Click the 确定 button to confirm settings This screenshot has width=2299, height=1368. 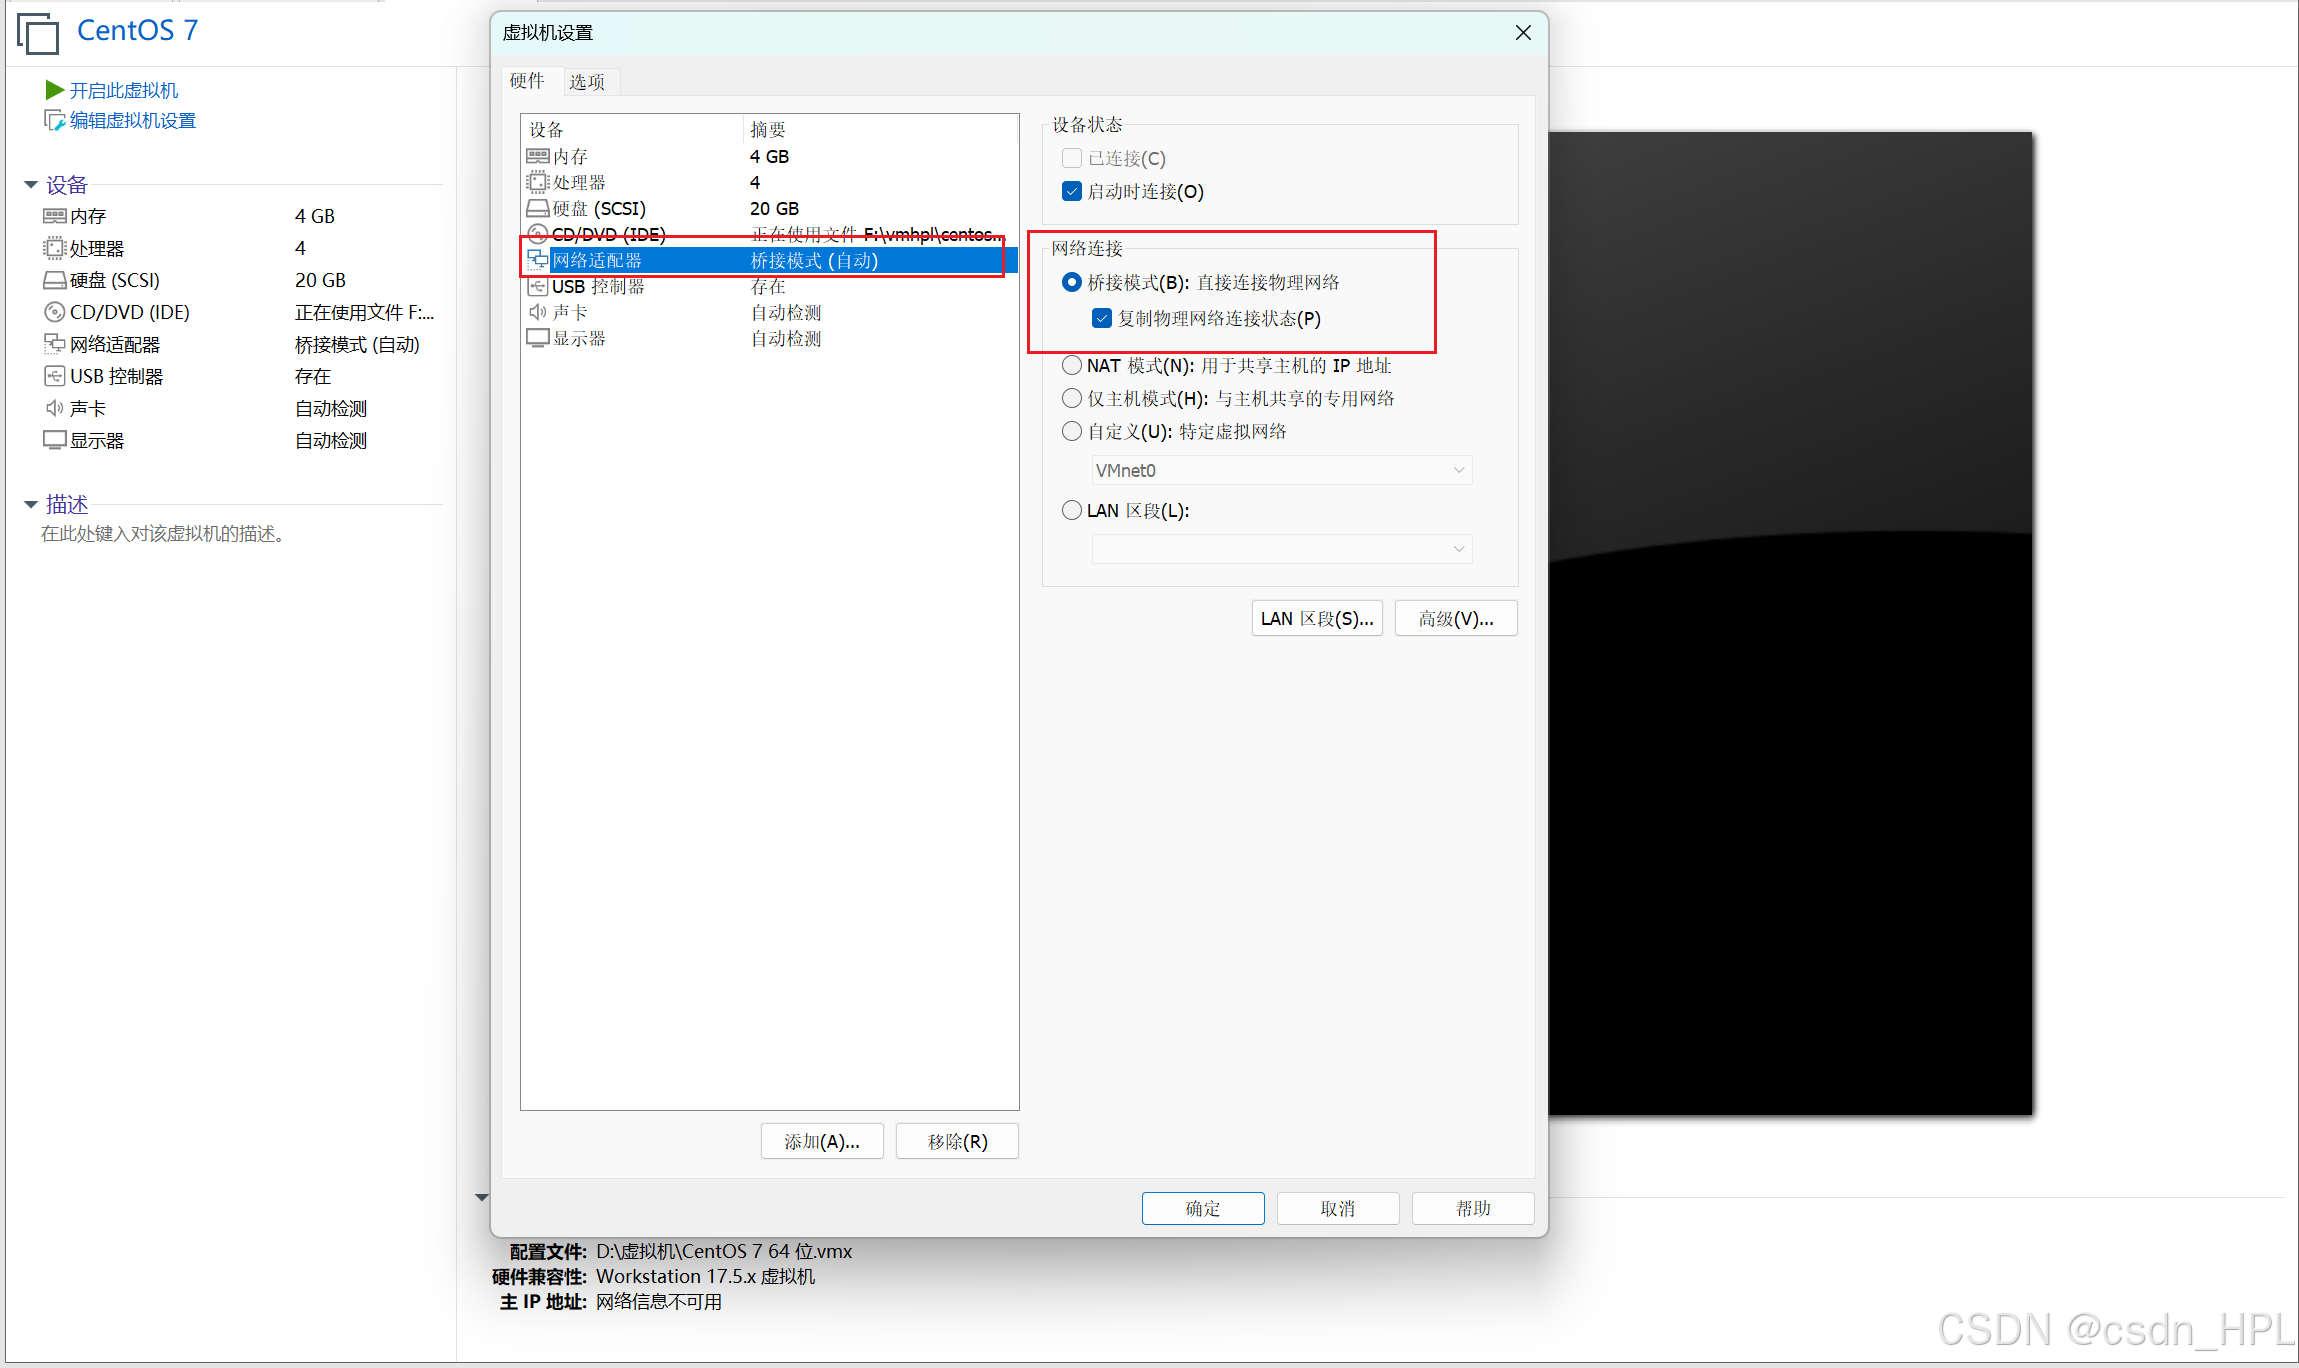(x=1203, y=1208)
